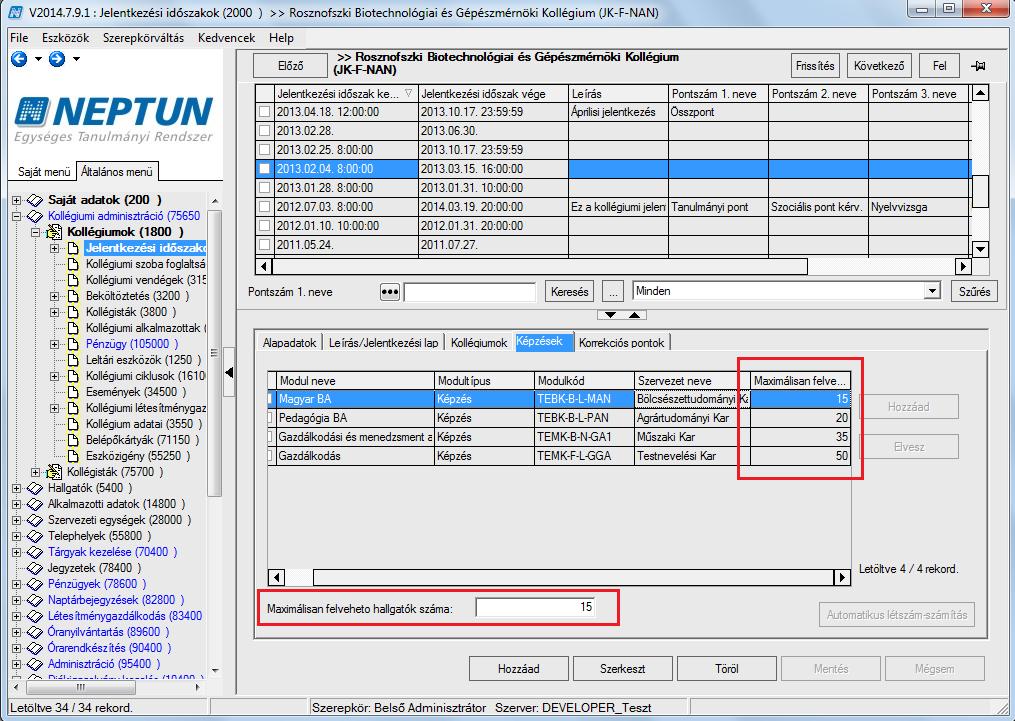Click the Kollégisták (75700) folder icon

pyautogui.click(x=56, y=472)
